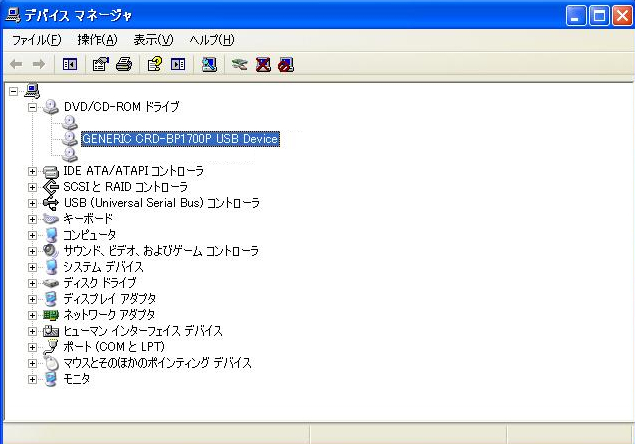Close the デバイス マネージャ window
Image resolution: width=635 pixels, height=444 pixels.
coord(622,16)
